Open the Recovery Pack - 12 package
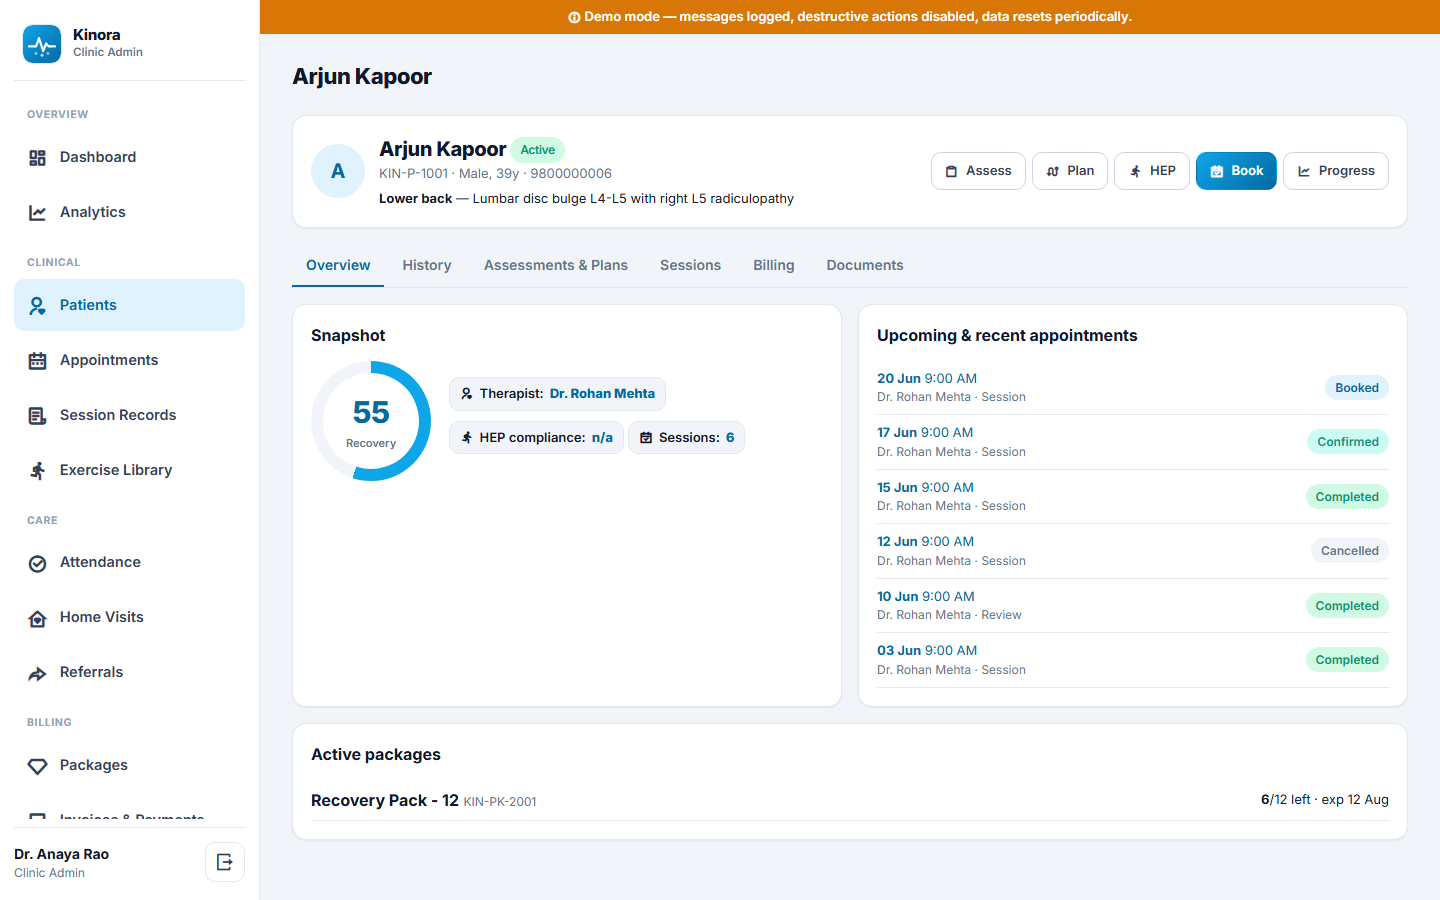Image resolution: width=1440 pixels, height=900 pixels. tap(850, 800)
